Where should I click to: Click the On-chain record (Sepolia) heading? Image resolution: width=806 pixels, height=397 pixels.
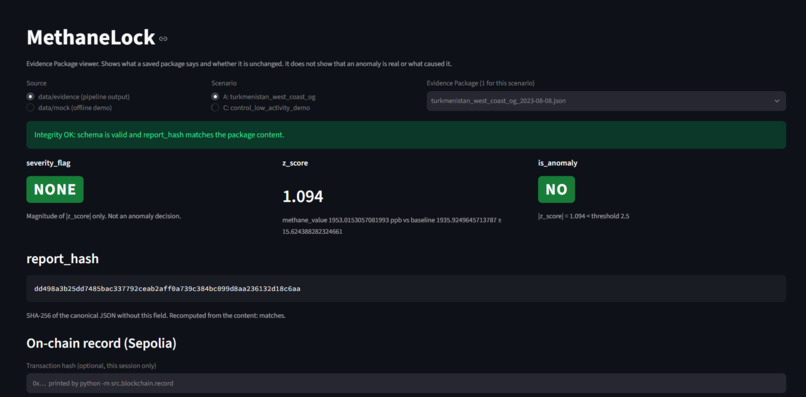(101, 344)
